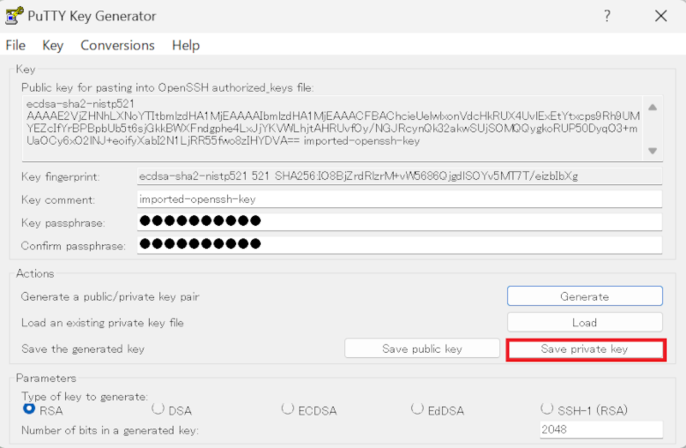
Task: Close the PuTTY Key Generator window
Action: (660, 16)
